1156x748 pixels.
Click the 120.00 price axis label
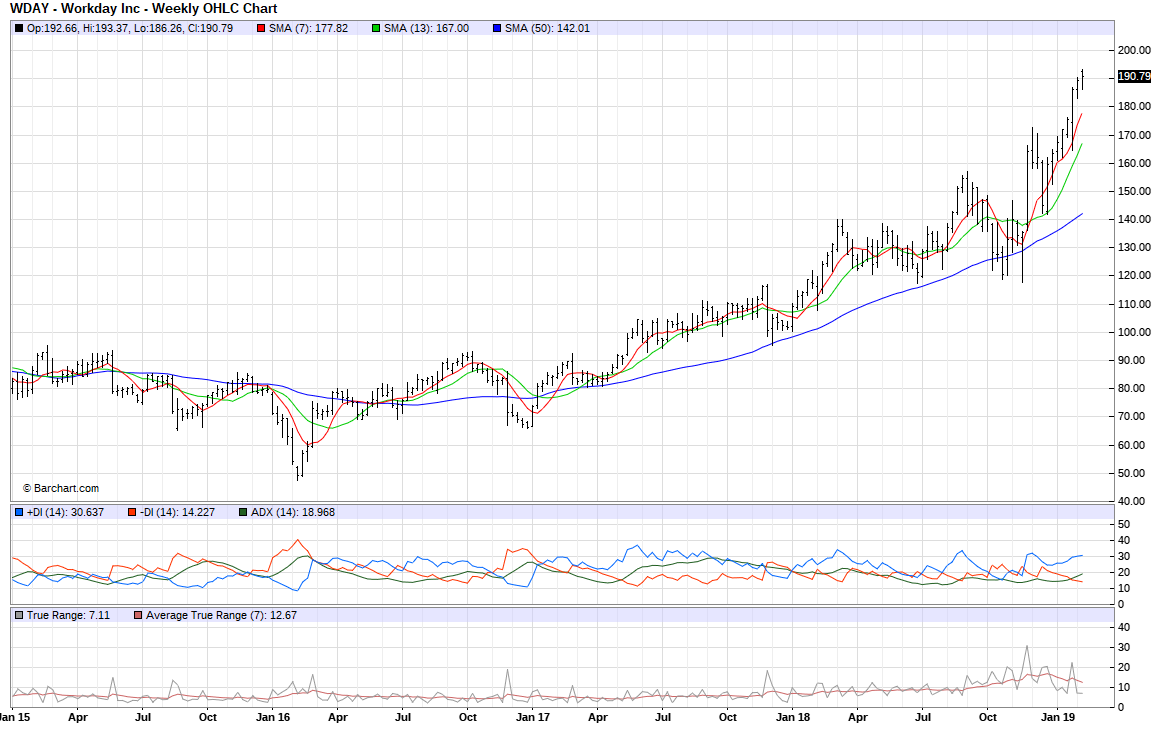[x=1134, y=276]
